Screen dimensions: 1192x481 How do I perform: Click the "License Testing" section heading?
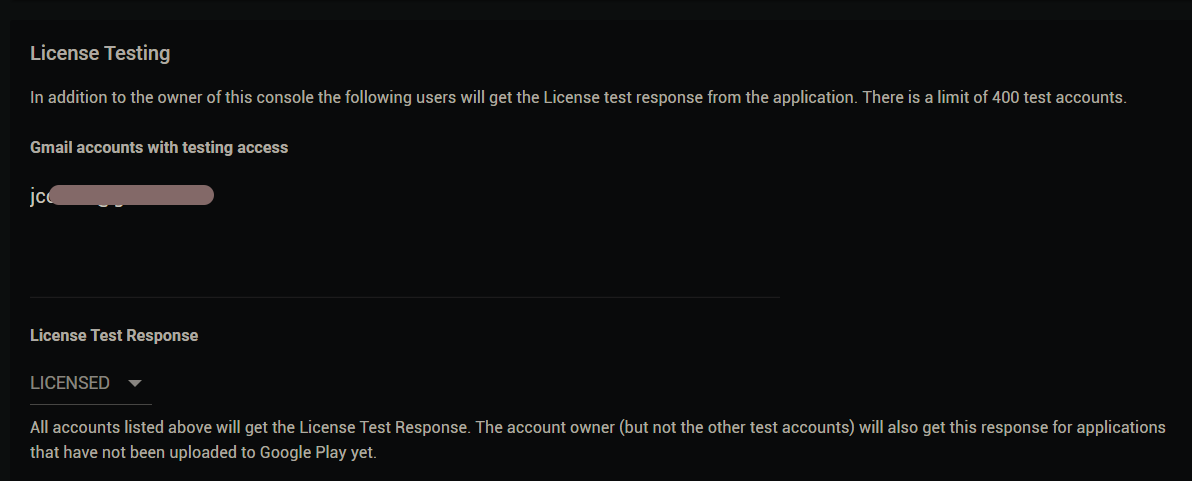tap(100, 53)
